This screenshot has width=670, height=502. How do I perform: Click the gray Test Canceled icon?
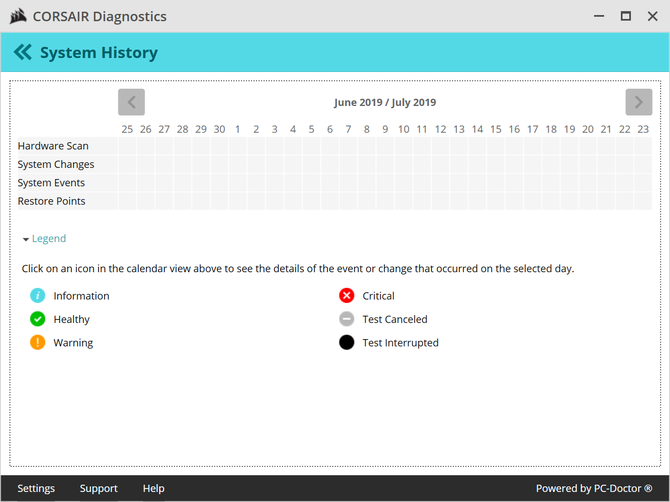[347, 319]
